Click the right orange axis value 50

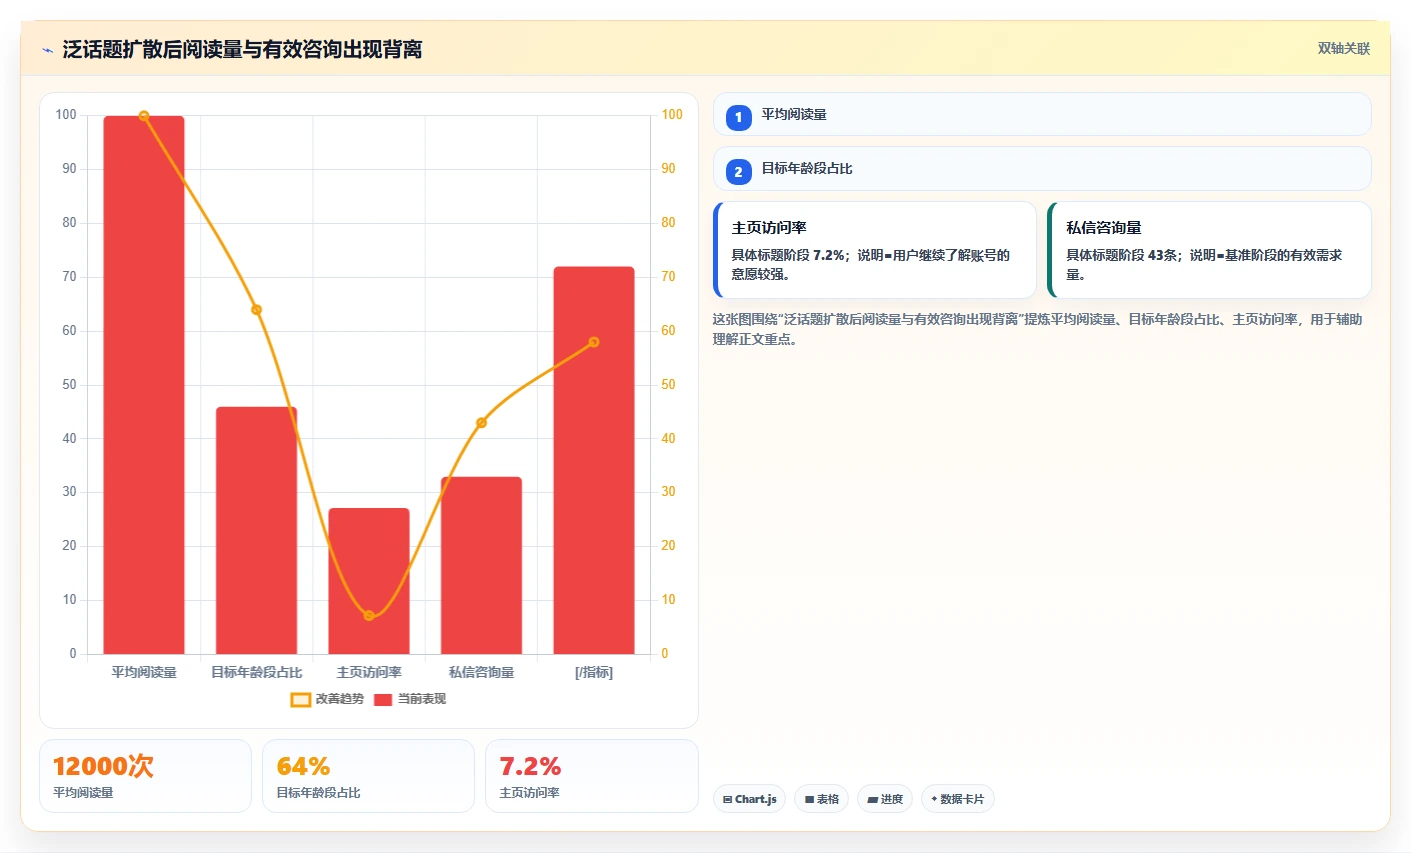pos(668,385)
